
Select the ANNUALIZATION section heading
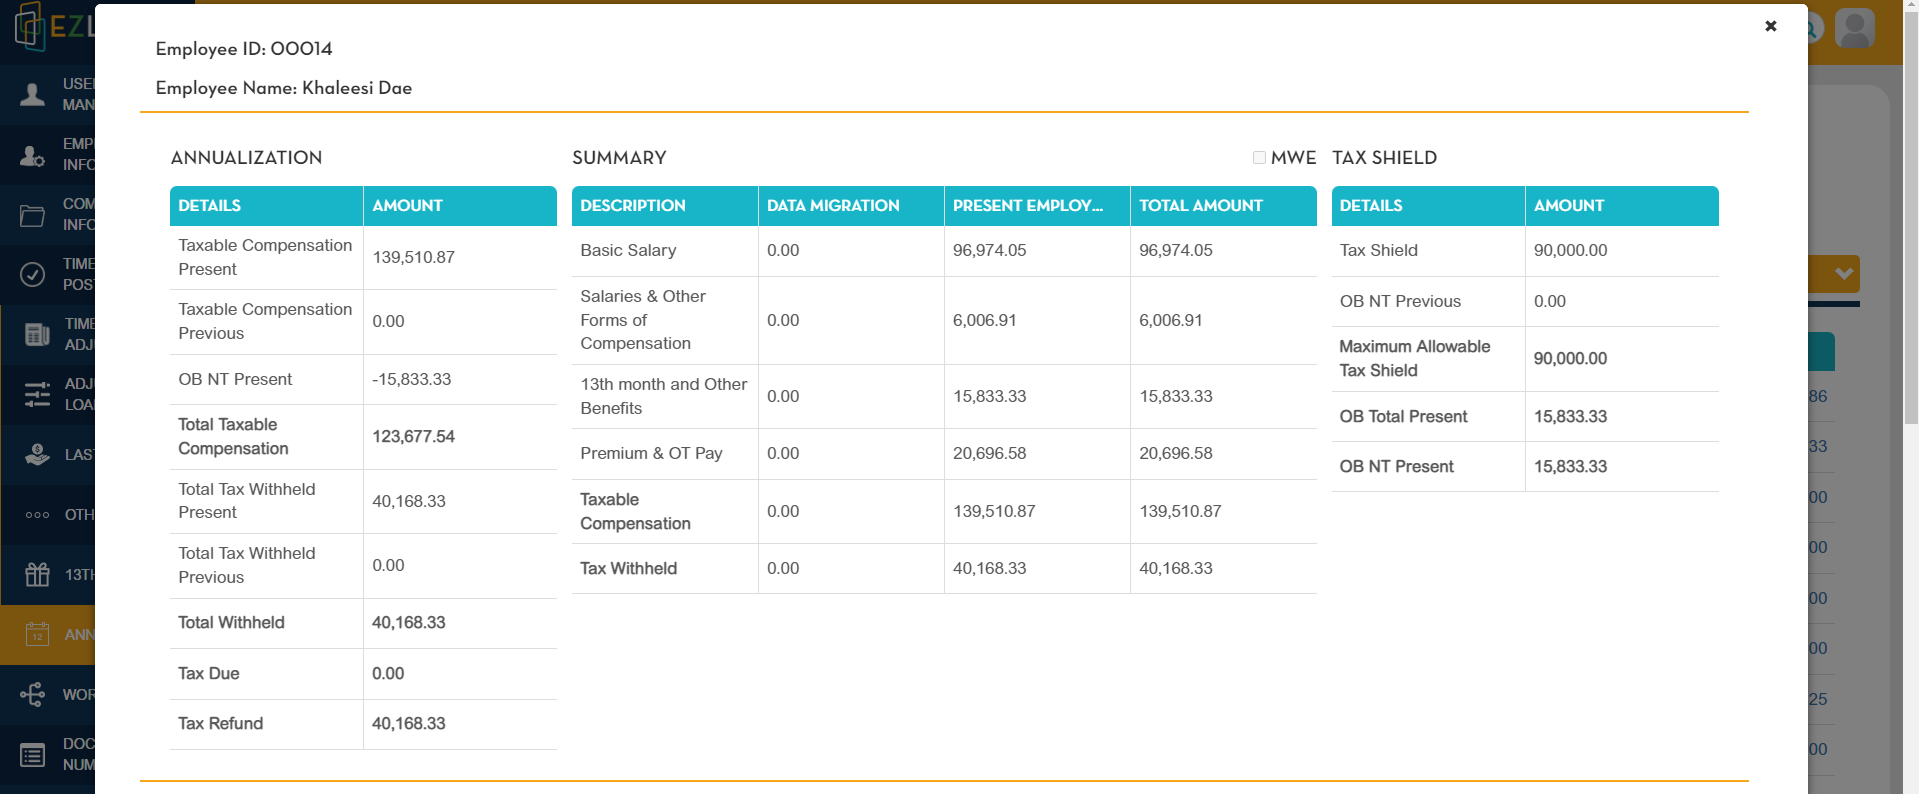pyautogui.click(x=246, y=158)
